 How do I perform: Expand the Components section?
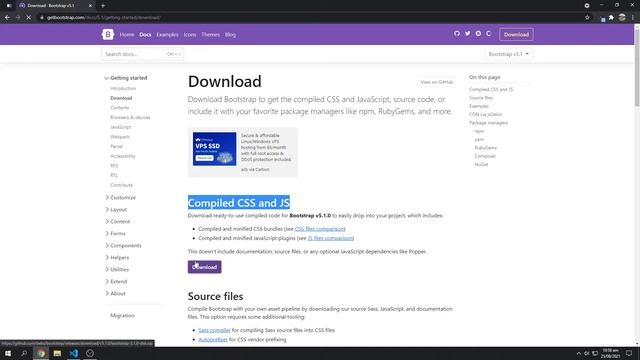tap(123, 246)
